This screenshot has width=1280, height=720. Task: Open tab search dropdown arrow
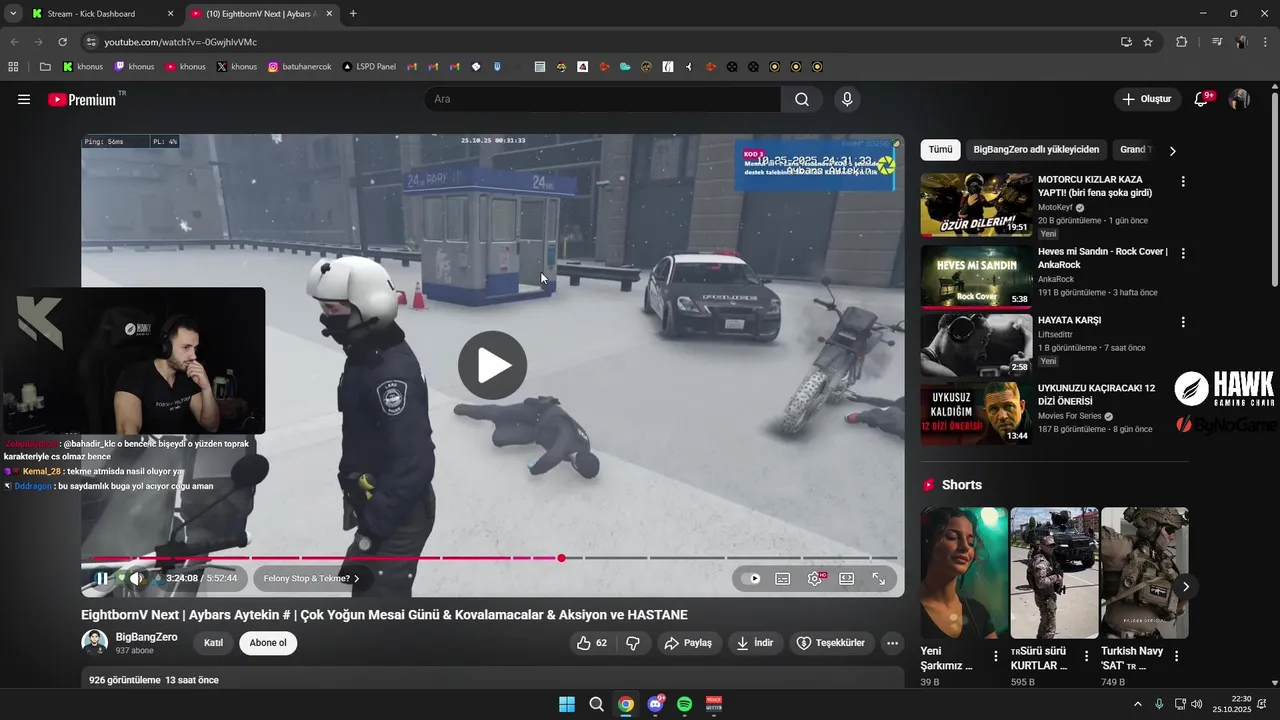tap(13, 14)
